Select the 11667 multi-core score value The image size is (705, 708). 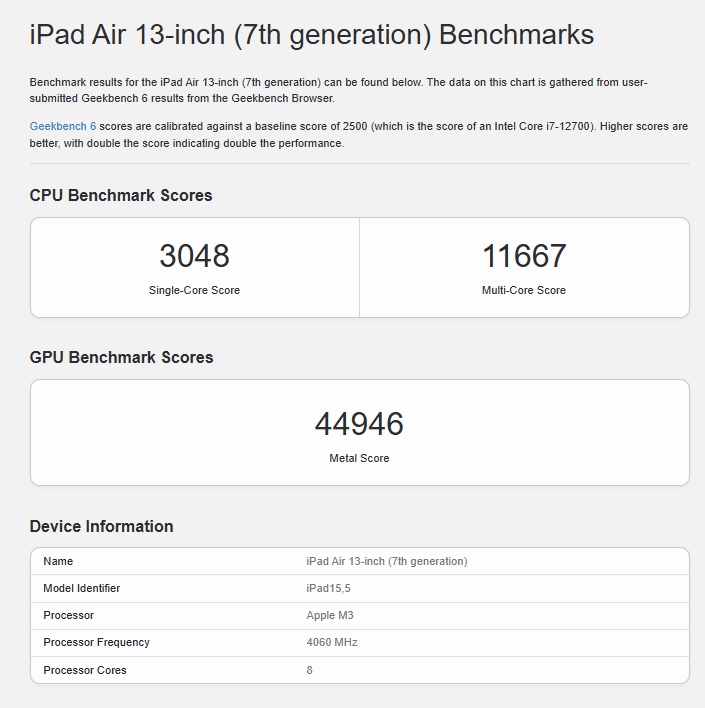point(524,256)
